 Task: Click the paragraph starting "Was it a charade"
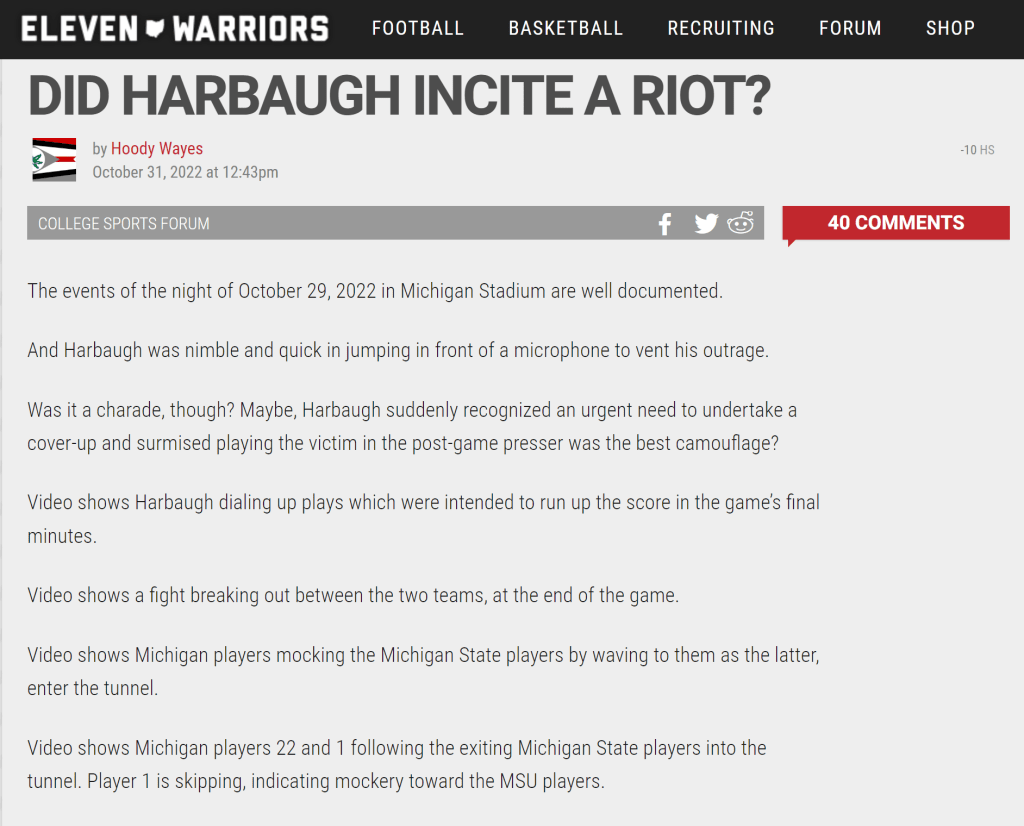tap(412, 426)
